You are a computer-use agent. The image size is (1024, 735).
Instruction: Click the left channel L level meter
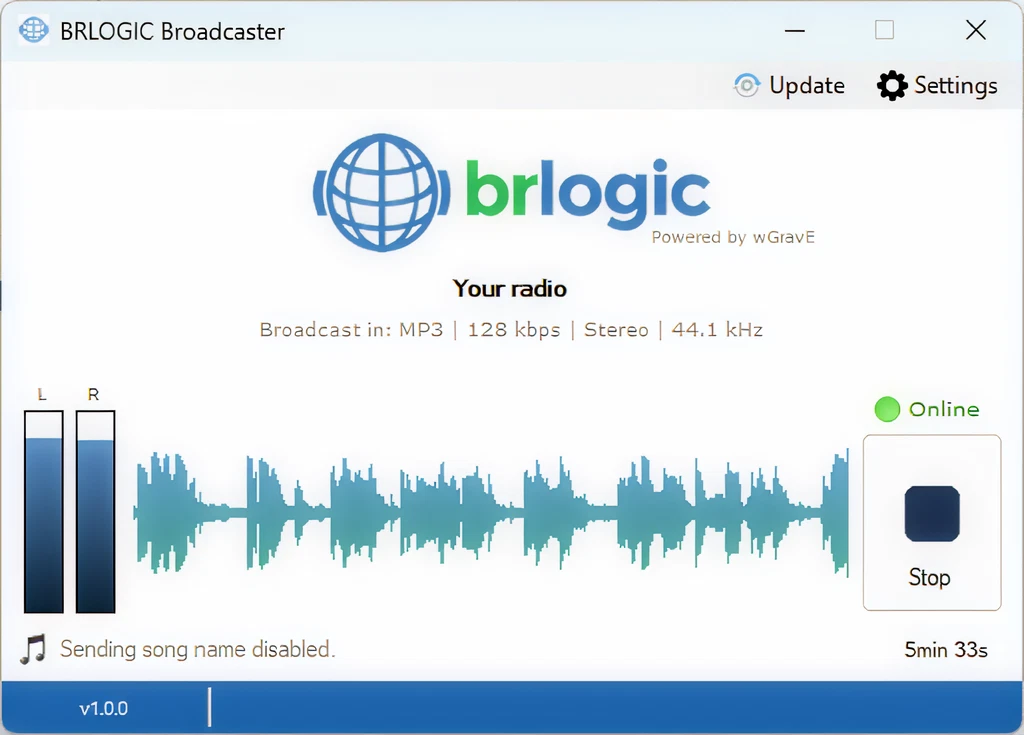[x=43, y=511]
